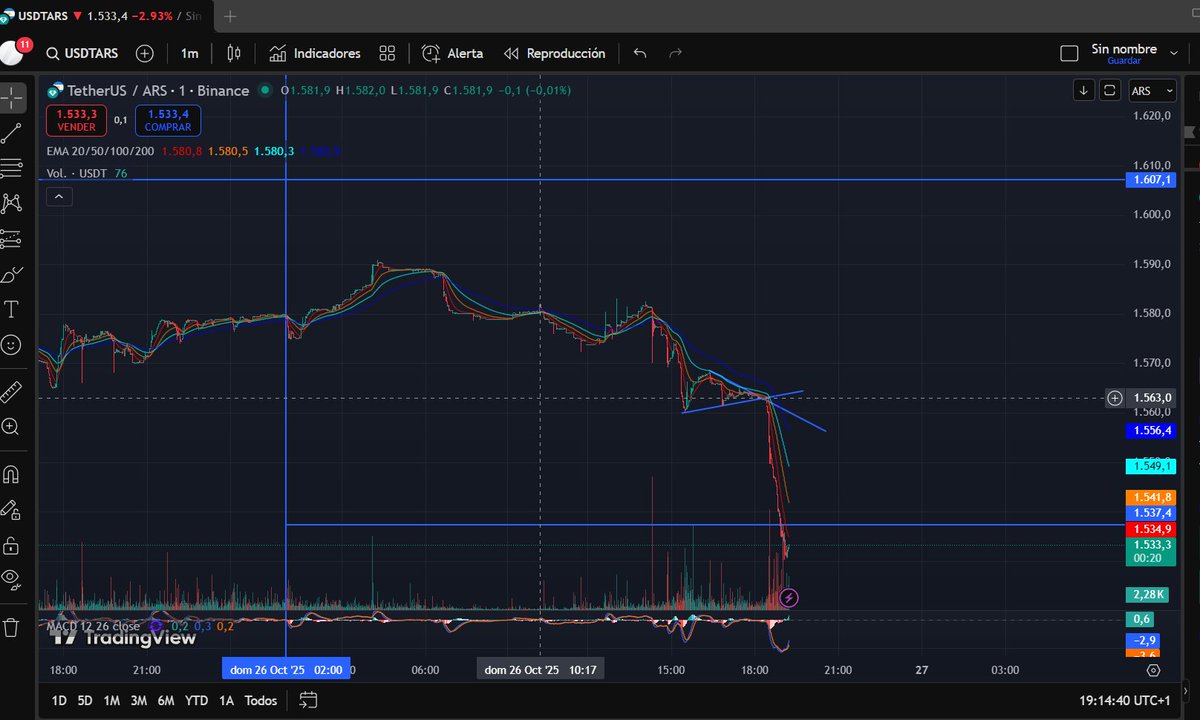
Task: Select the 1A range
Action: pyautogui.click(x=226, y=700)
